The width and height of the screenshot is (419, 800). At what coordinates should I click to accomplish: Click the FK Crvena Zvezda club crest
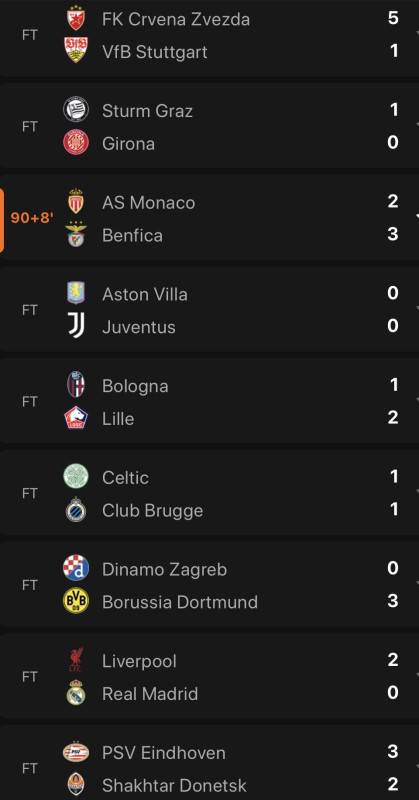tap(76, 18)
